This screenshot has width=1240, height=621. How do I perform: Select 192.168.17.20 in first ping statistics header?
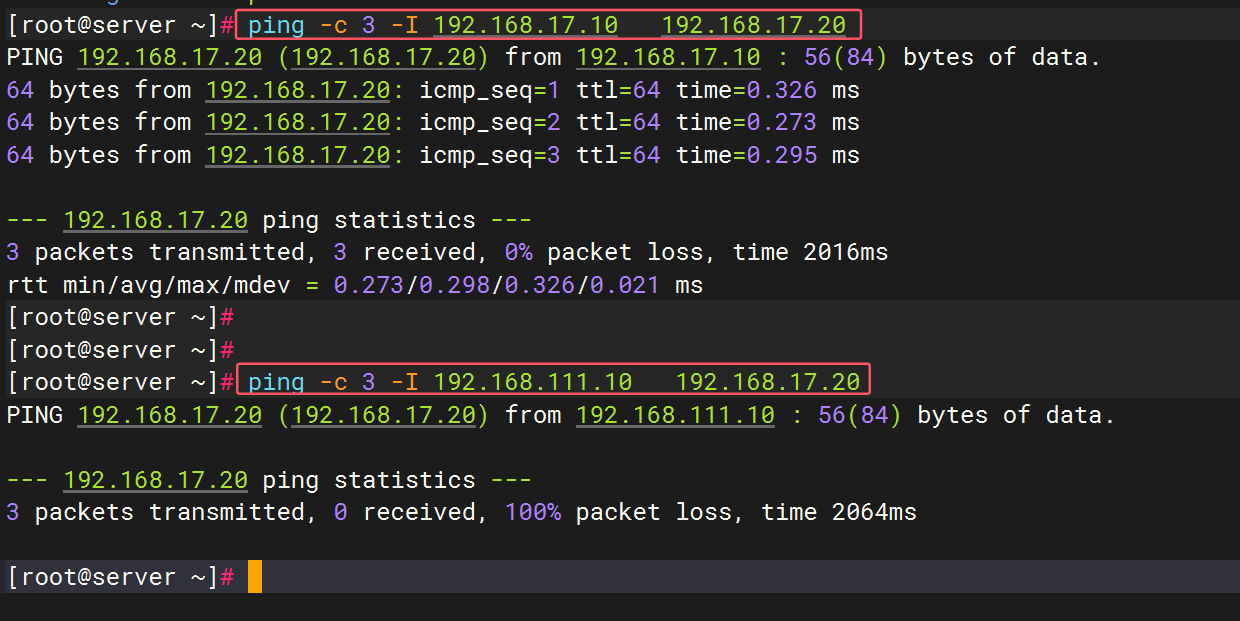(155, 220)
